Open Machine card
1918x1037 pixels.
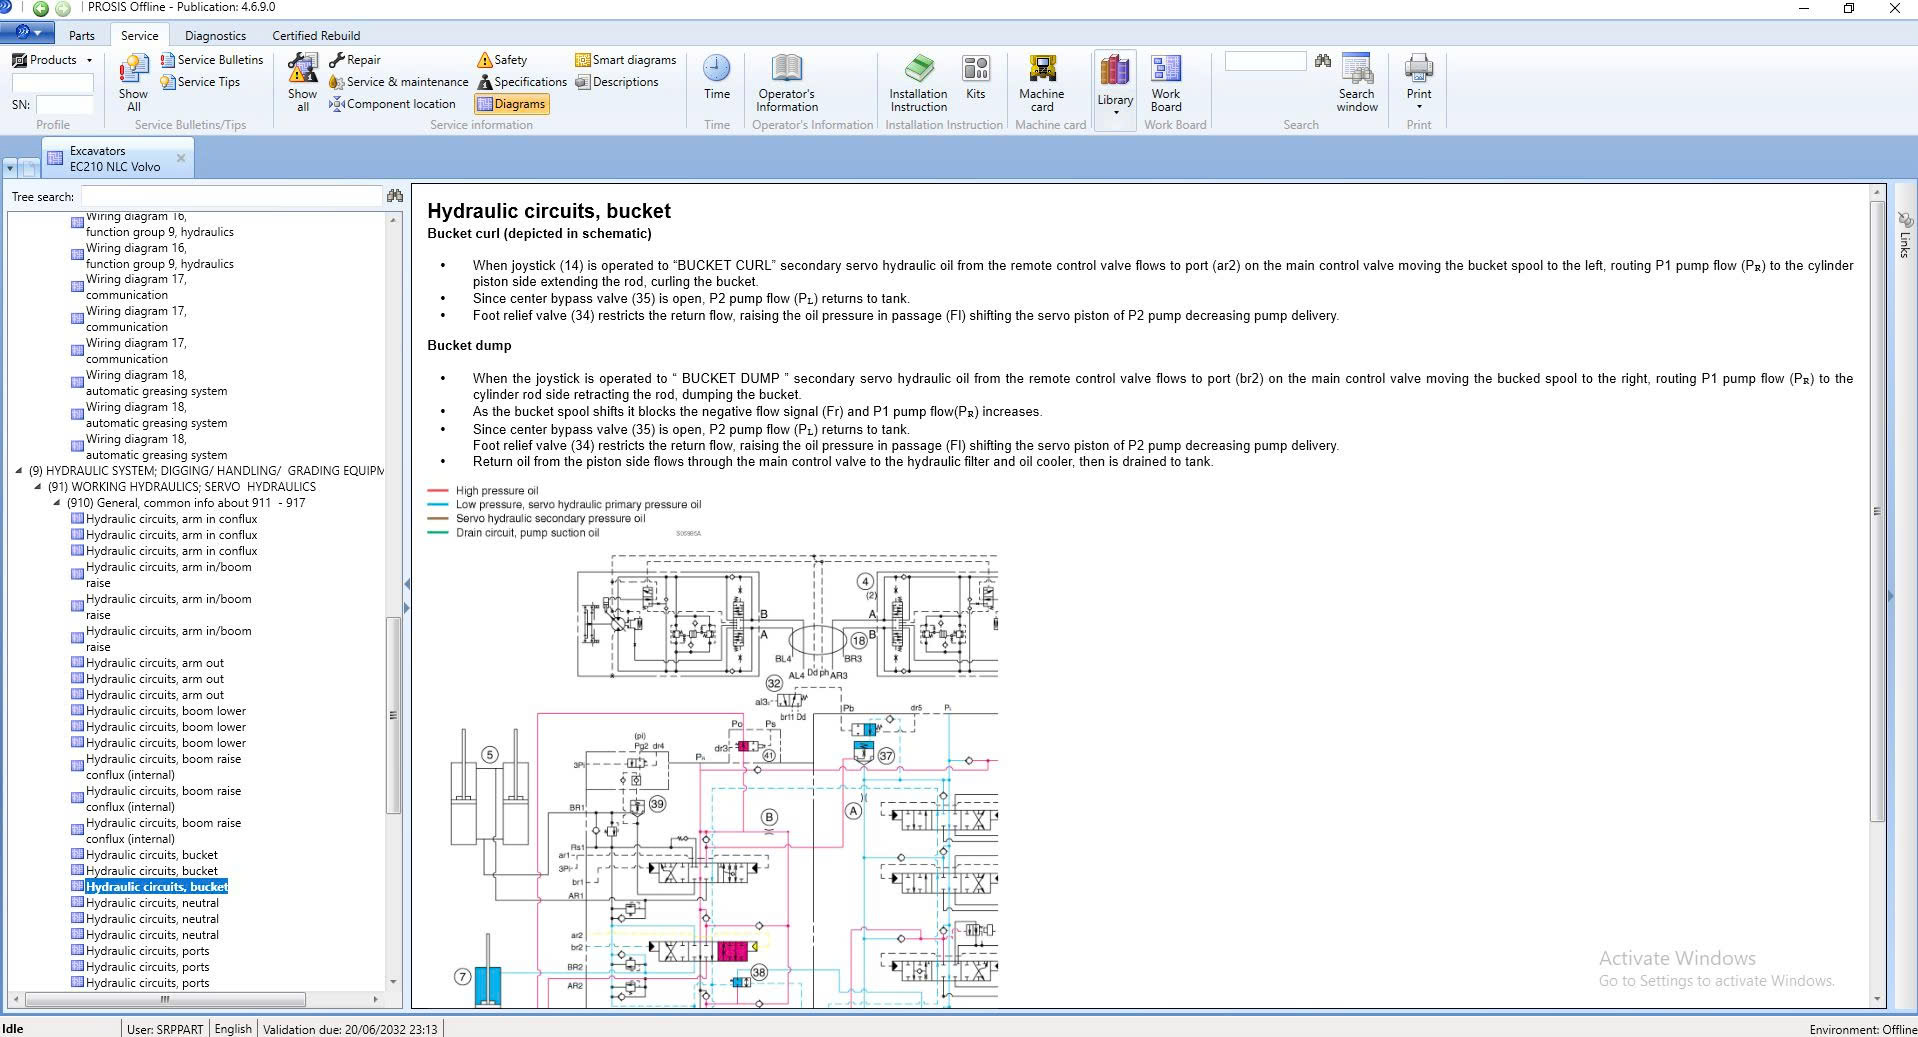point(1042,82)
